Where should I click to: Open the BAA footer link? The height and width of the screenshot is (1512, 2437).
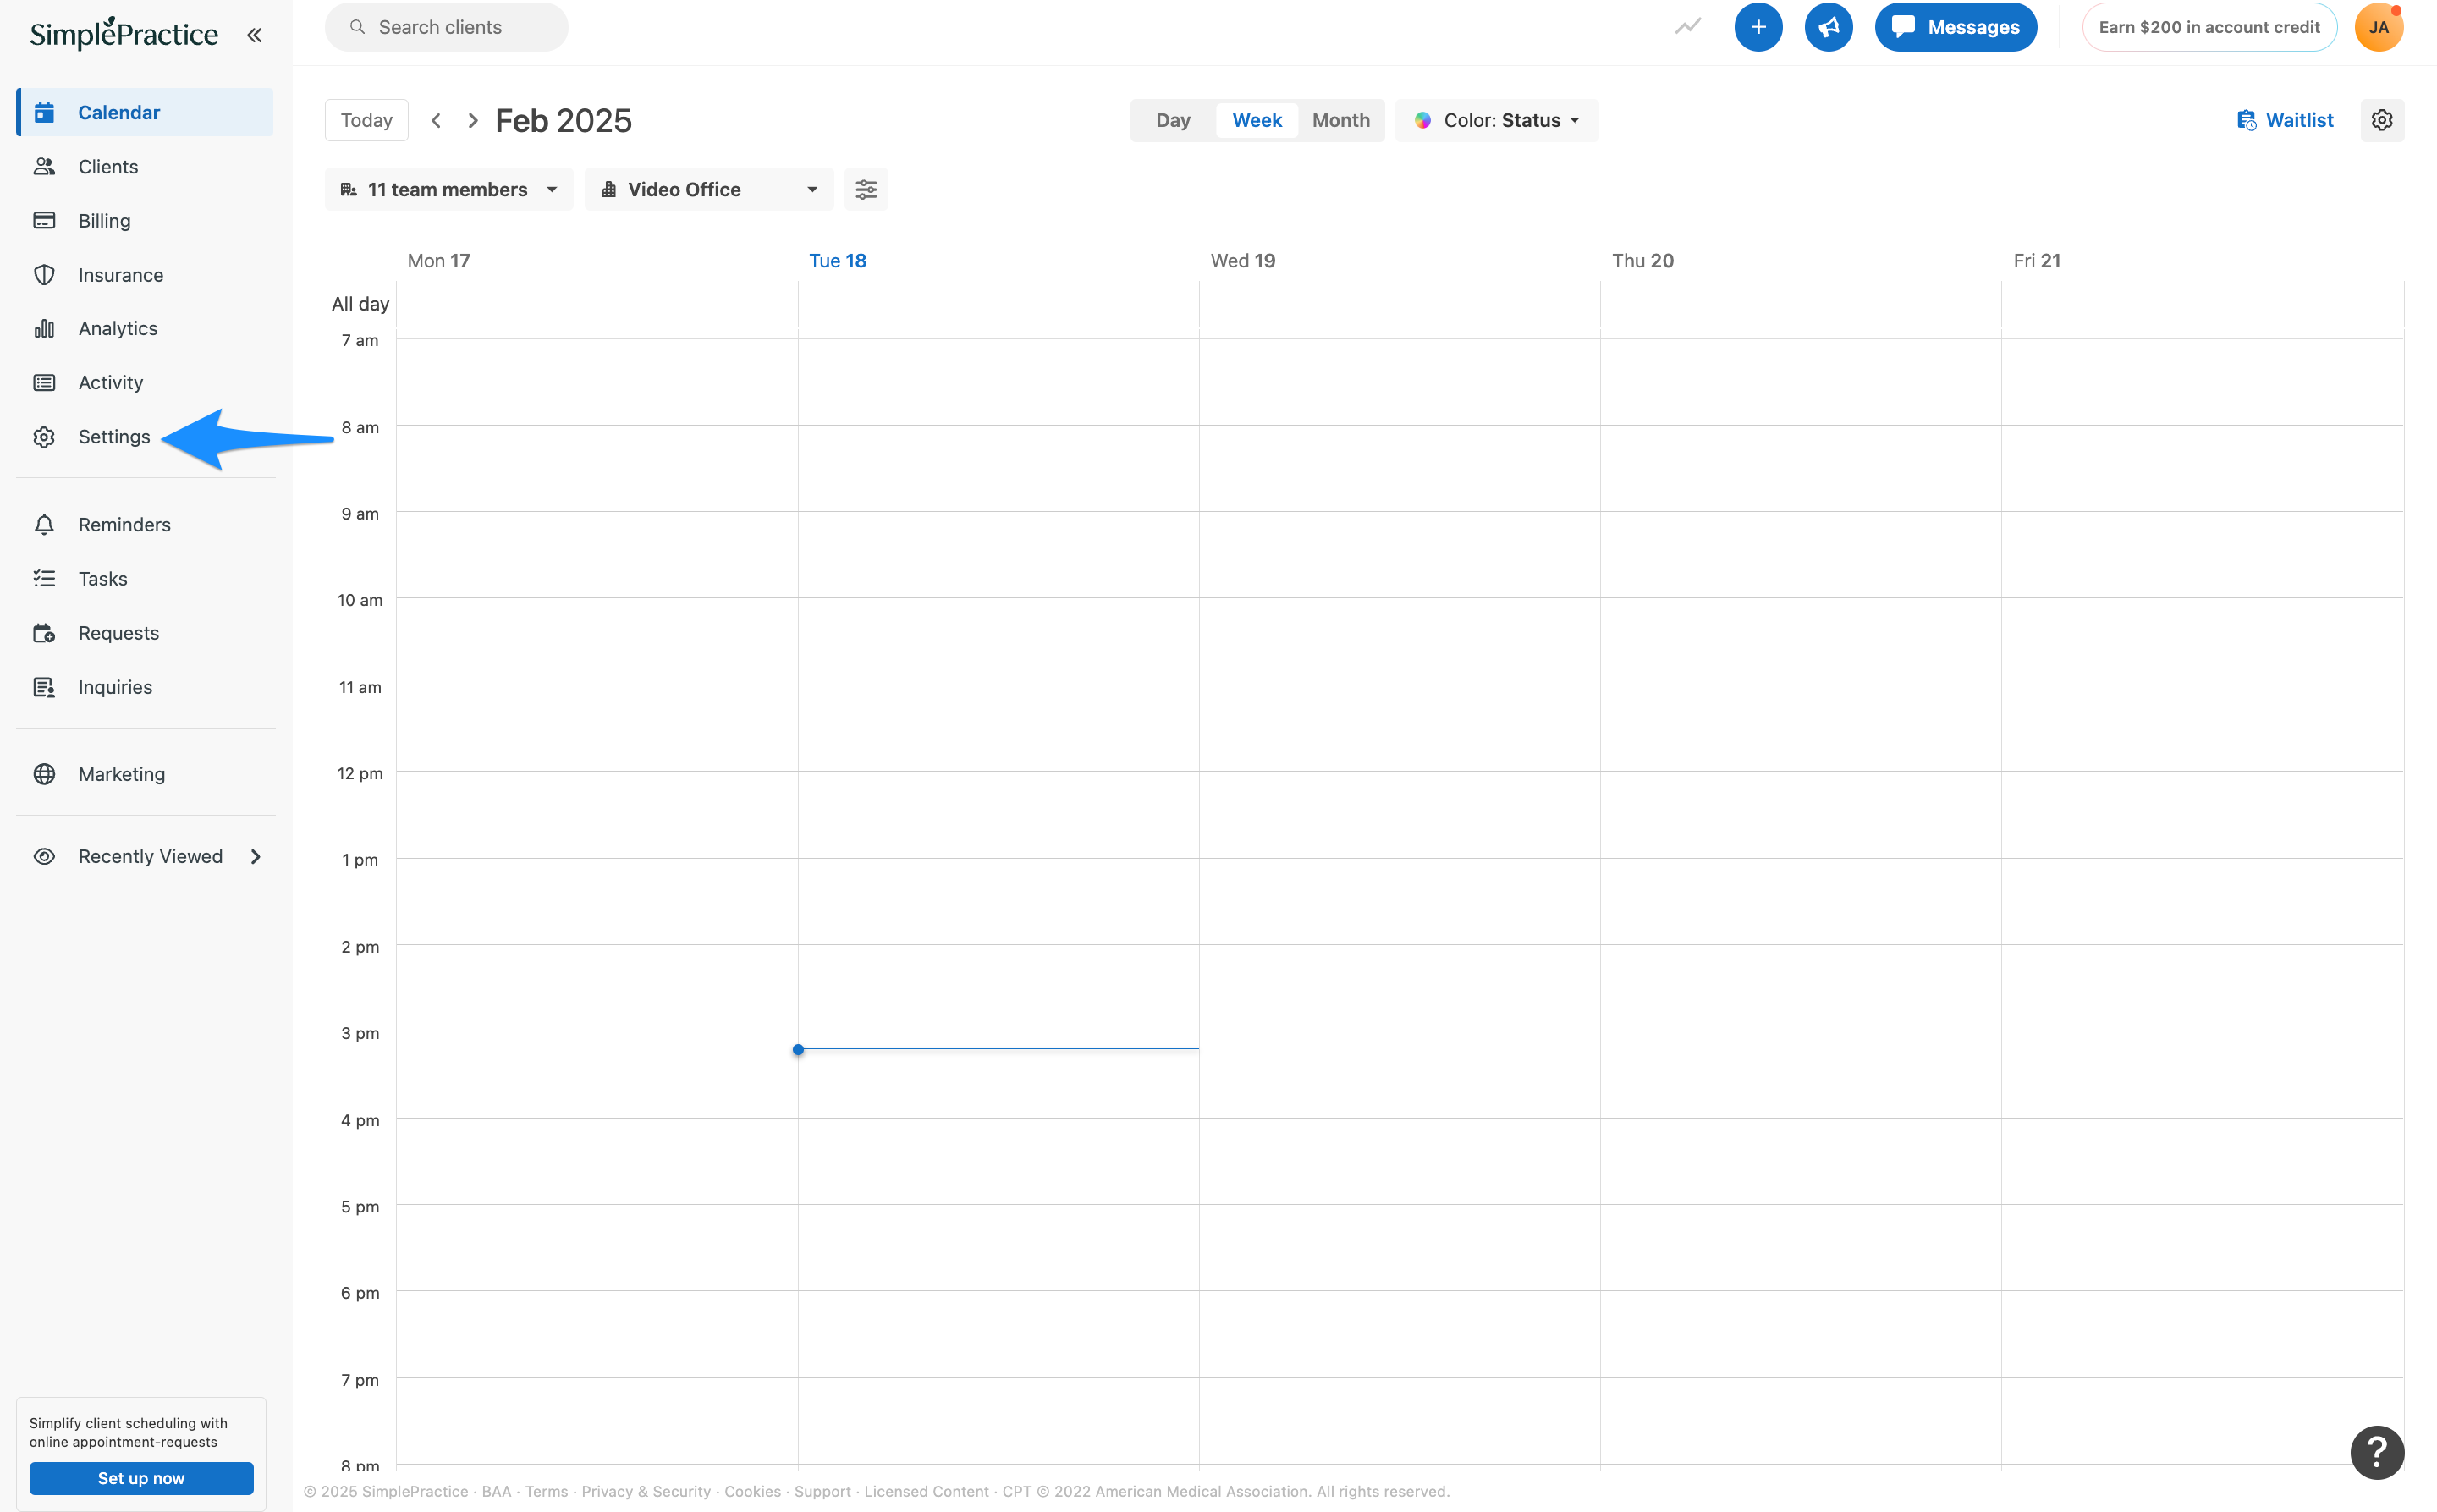point(496,1491)
